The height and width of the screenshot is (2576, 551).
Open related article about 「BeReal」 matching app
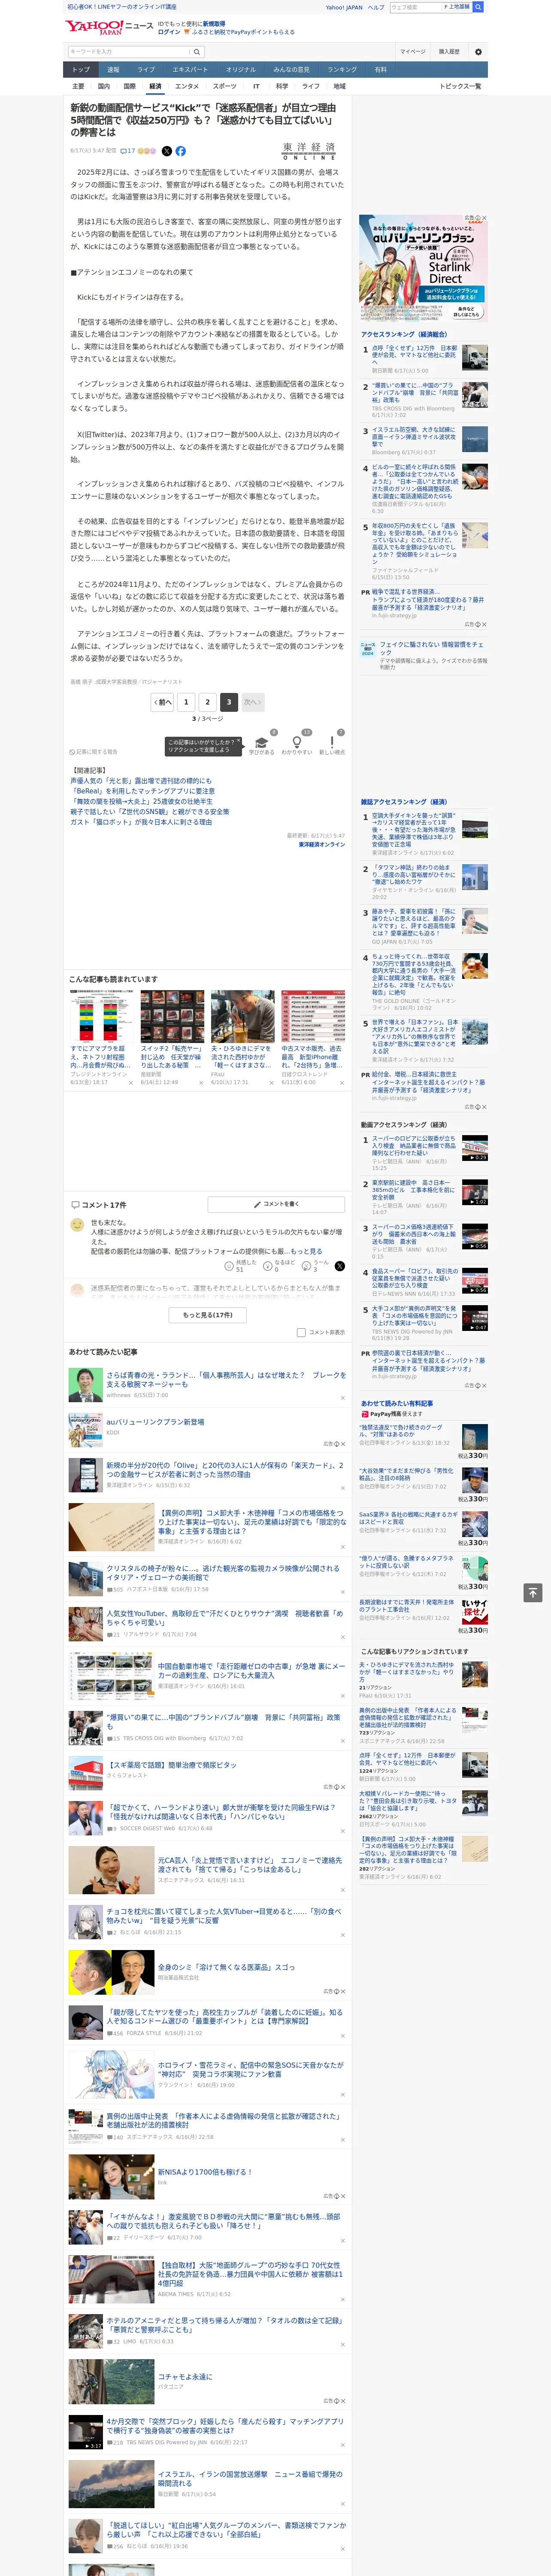(x=142, y=791)
